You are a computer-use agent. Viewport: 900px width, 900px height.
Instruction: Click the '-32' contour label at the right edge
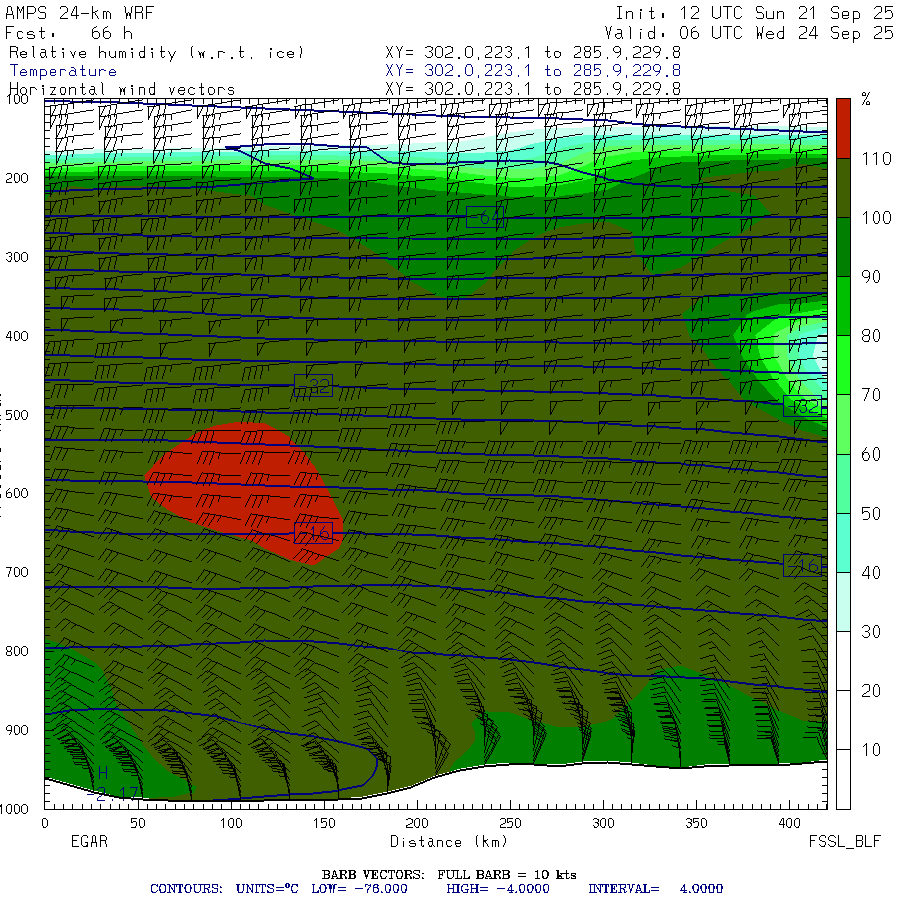(802, 406)
